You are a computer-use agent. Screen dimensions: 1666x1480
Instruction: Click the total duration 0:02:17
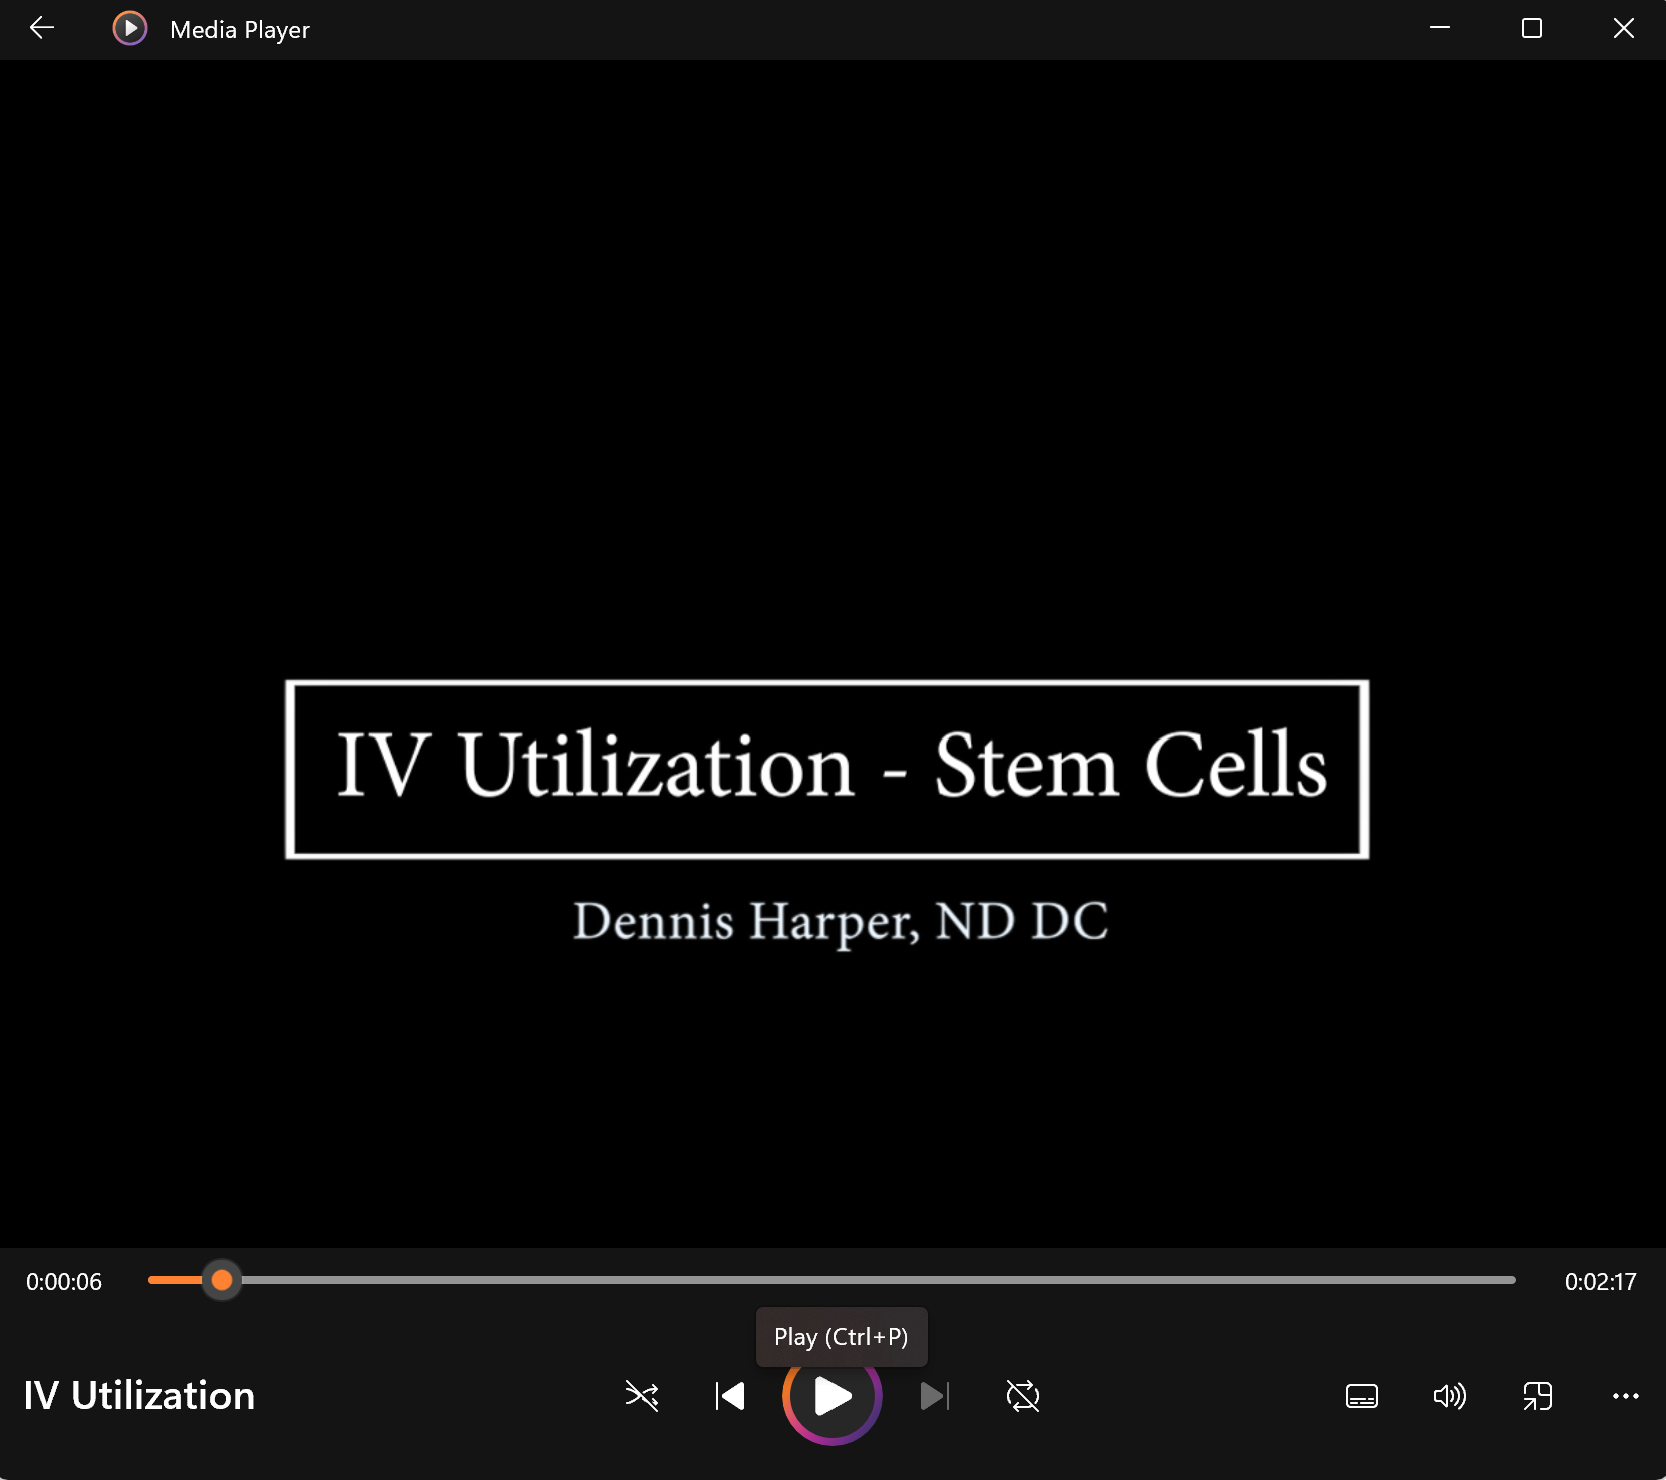[x=1600, y=1281]
